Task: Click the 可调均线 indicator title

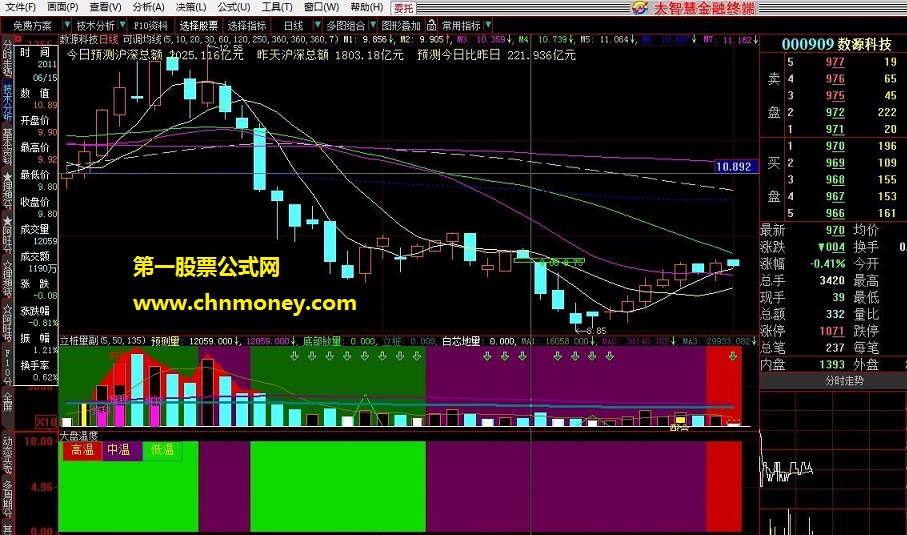Action: (142, 39)
